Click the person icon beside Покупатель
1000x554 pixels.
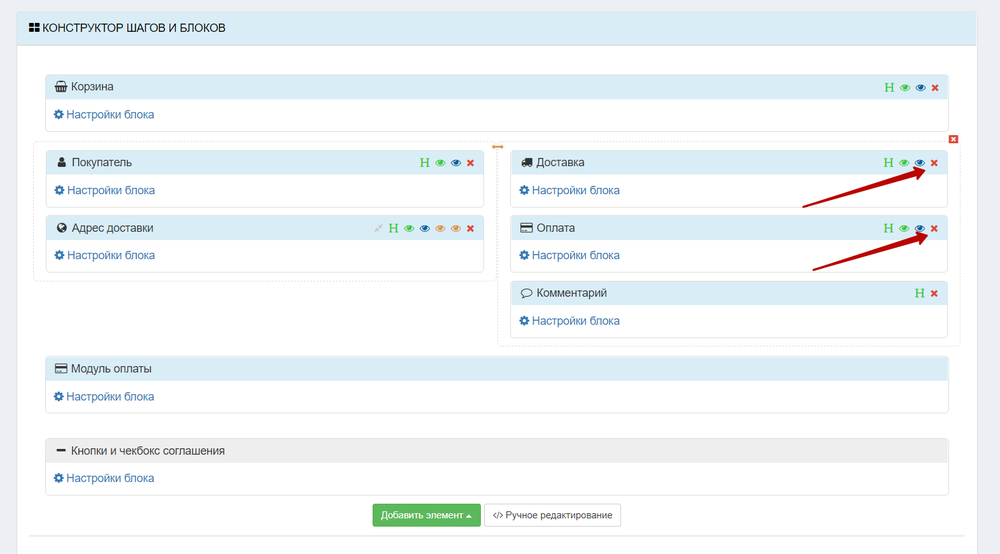pos(61,163)
